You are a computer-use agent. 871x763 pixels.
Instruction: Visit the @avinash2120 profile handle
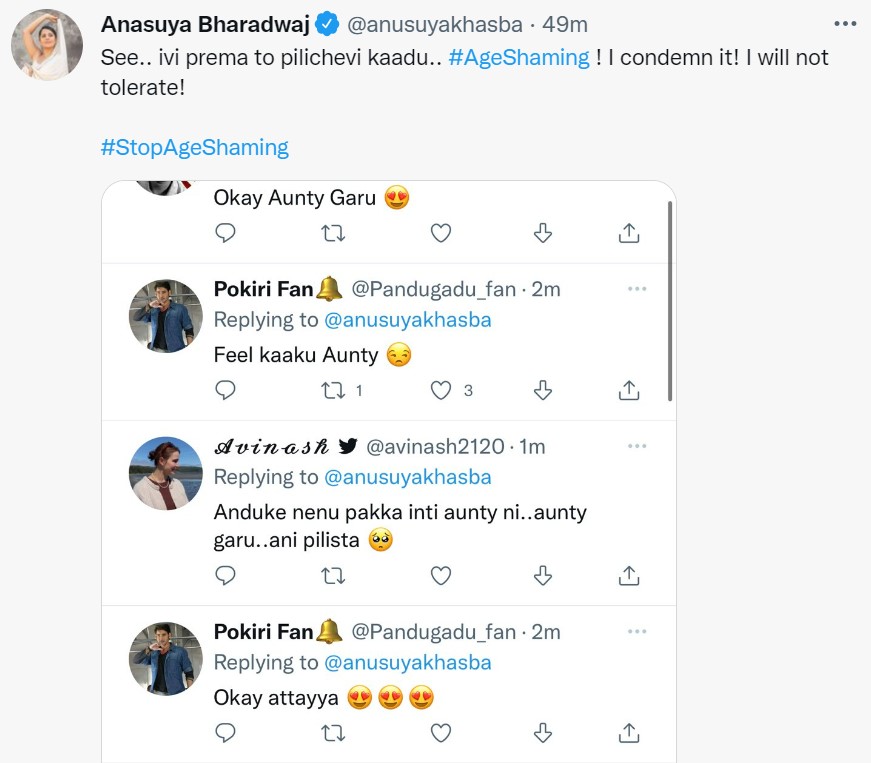coord(435,447)
